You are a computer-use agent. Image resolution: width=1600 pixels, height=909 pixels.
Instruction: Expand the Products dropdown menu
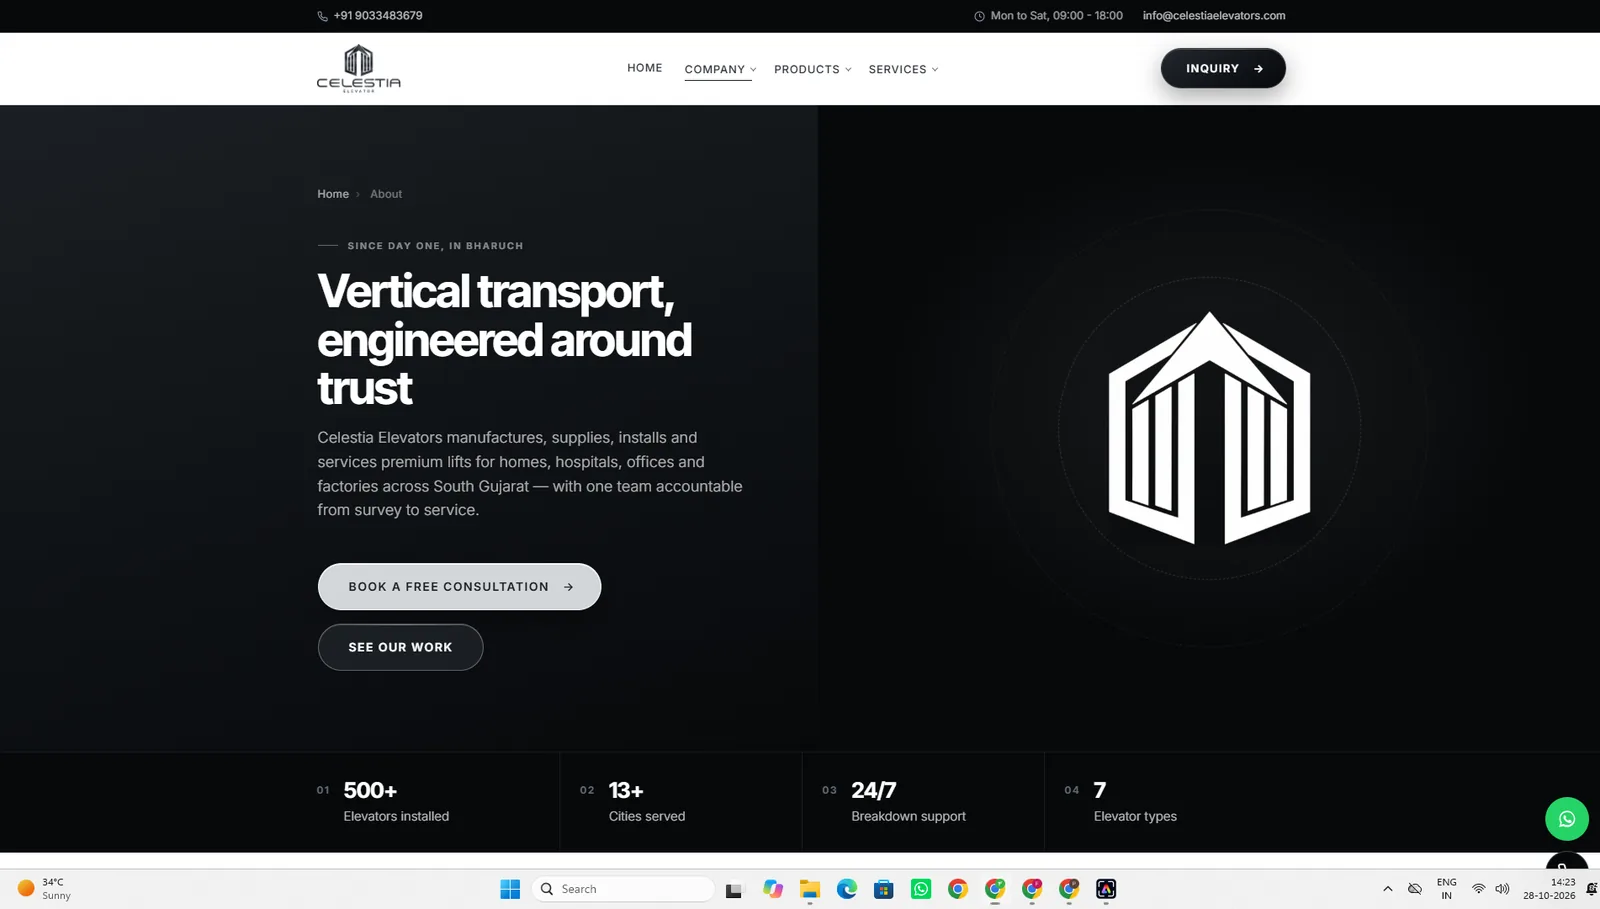pos(812,69)
